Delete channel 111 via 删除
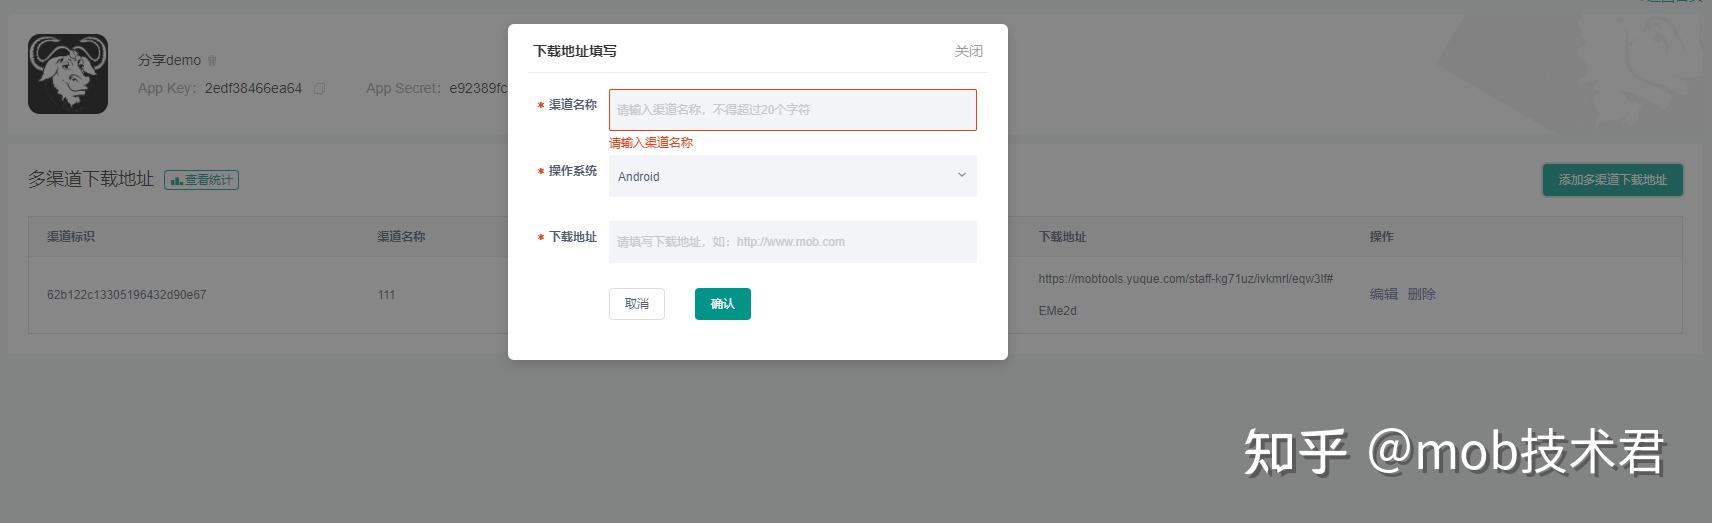 [x=1421, y=294]
